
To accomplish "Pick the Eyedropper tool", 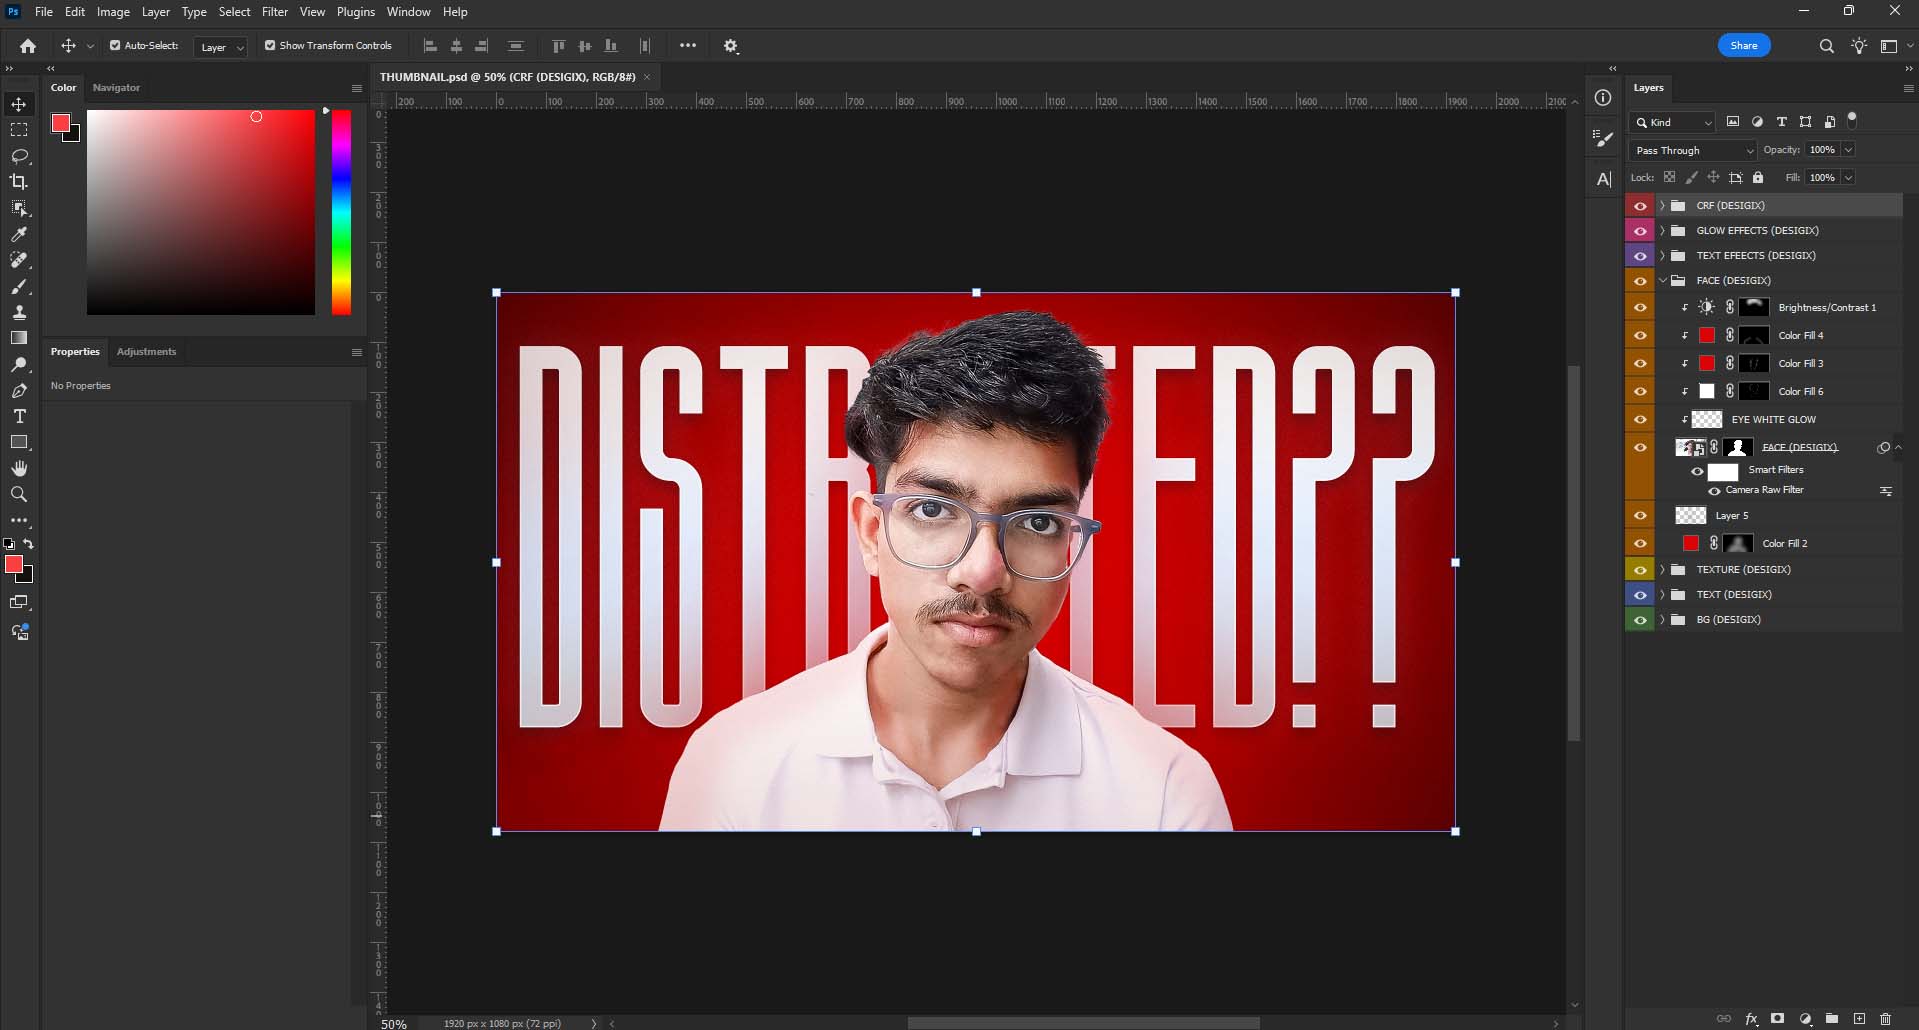I will (19, 234).
